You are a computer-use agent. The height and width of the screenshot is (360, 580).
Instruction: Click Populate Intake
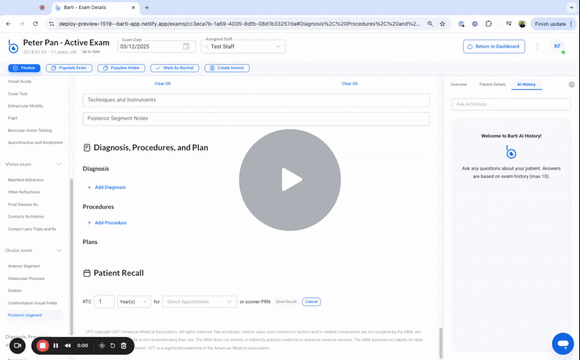[121, 68]
